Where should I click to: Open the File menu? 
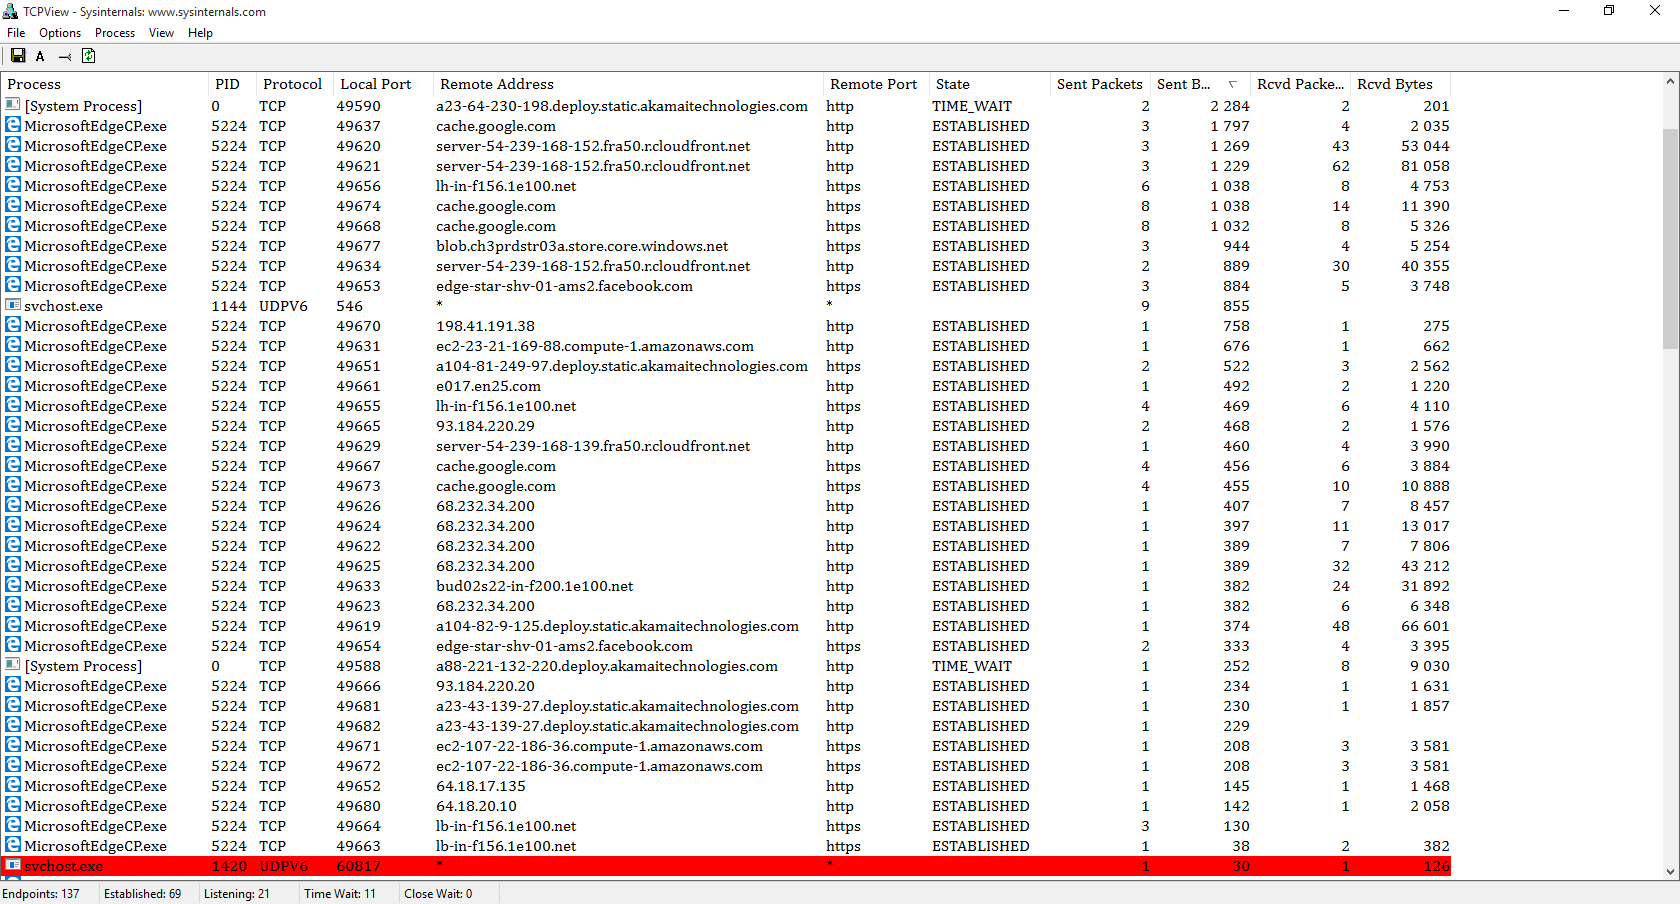coord(16,33)
